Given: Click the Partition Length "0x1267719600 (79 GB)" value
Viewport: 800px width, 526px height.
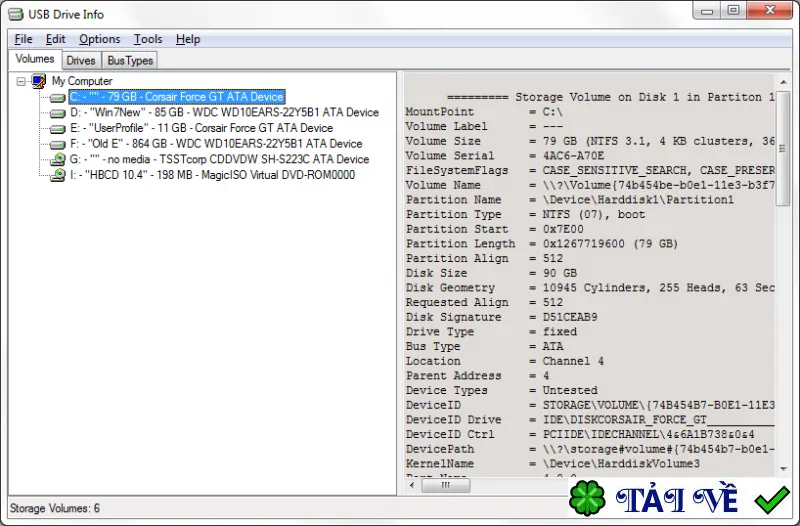Looking at the screenshot, I should point(610,244).
